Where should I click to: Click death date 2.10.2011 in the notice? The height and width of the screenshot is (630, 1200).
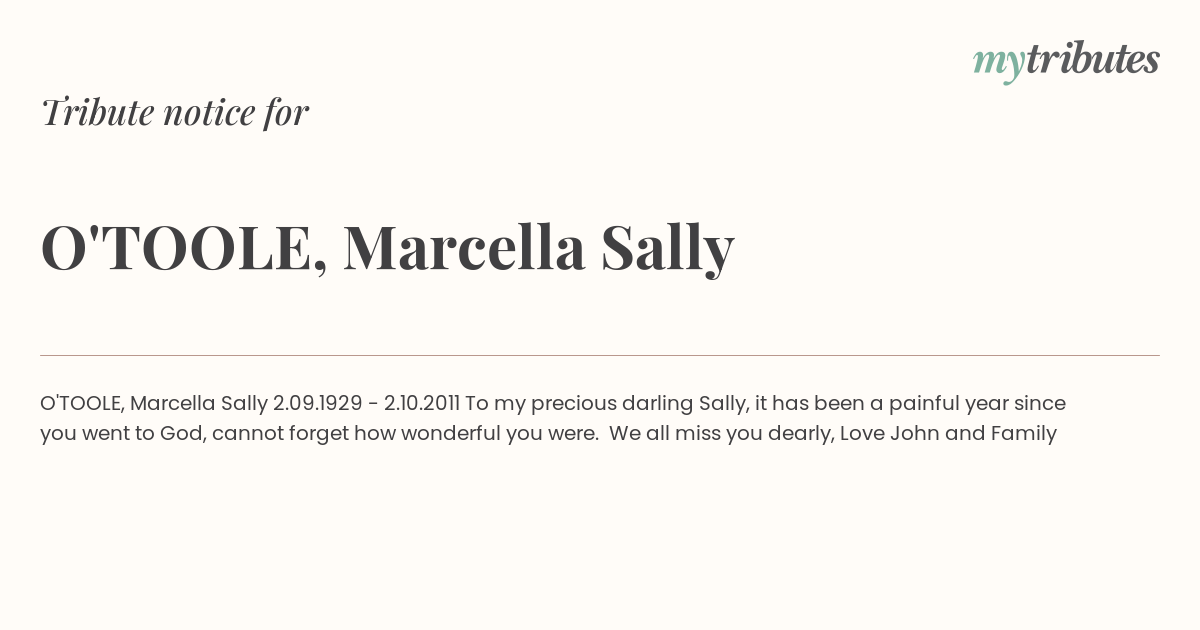click(x=422, y=403)
